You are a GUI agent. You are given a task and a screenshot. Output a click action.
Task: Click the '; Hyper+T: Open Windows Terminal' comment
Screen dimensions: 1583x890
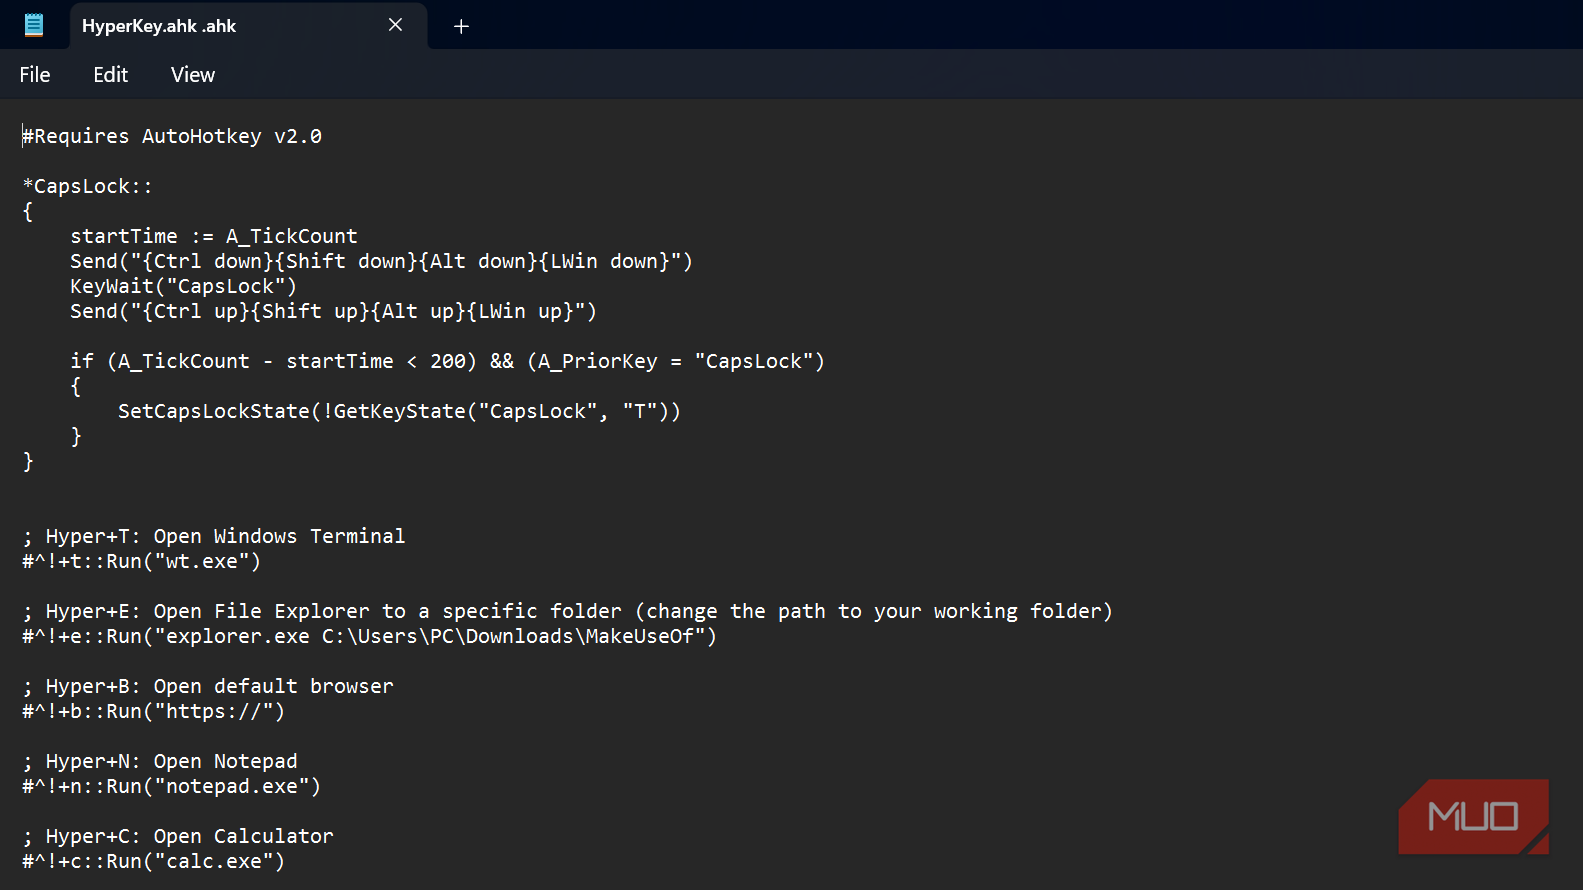pos(214,536)
